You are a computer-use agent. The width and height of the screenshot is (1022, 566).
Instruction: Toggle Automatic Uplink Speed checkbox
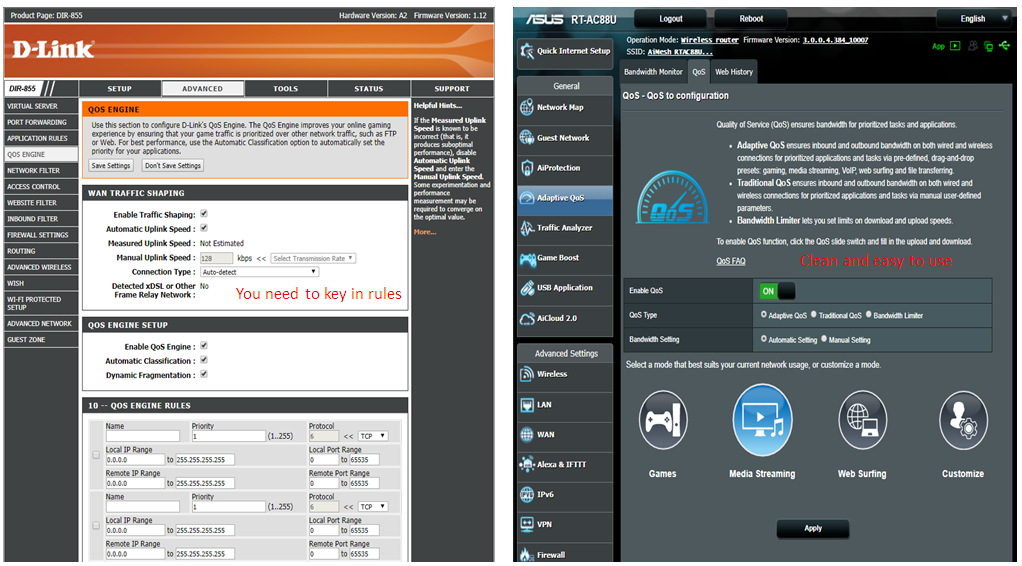pos(204,228)
